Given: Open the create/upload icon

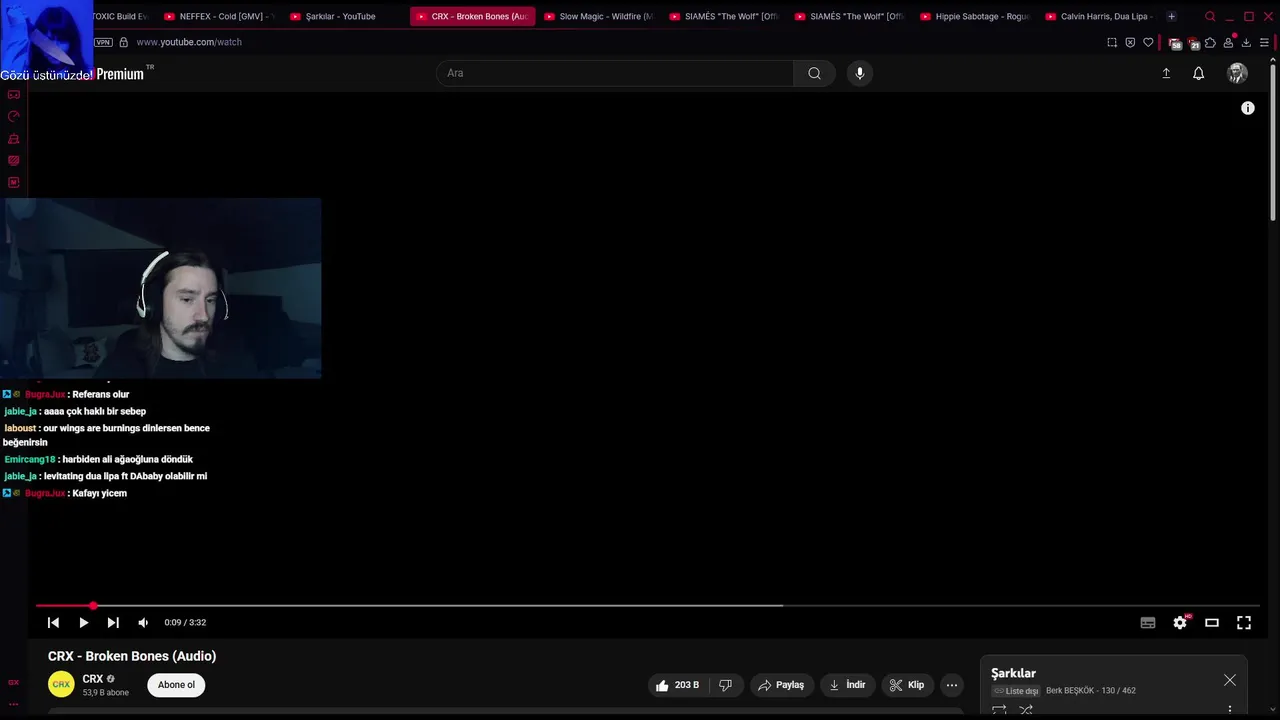Looking at the screenshot, I should pos(1166,73).
